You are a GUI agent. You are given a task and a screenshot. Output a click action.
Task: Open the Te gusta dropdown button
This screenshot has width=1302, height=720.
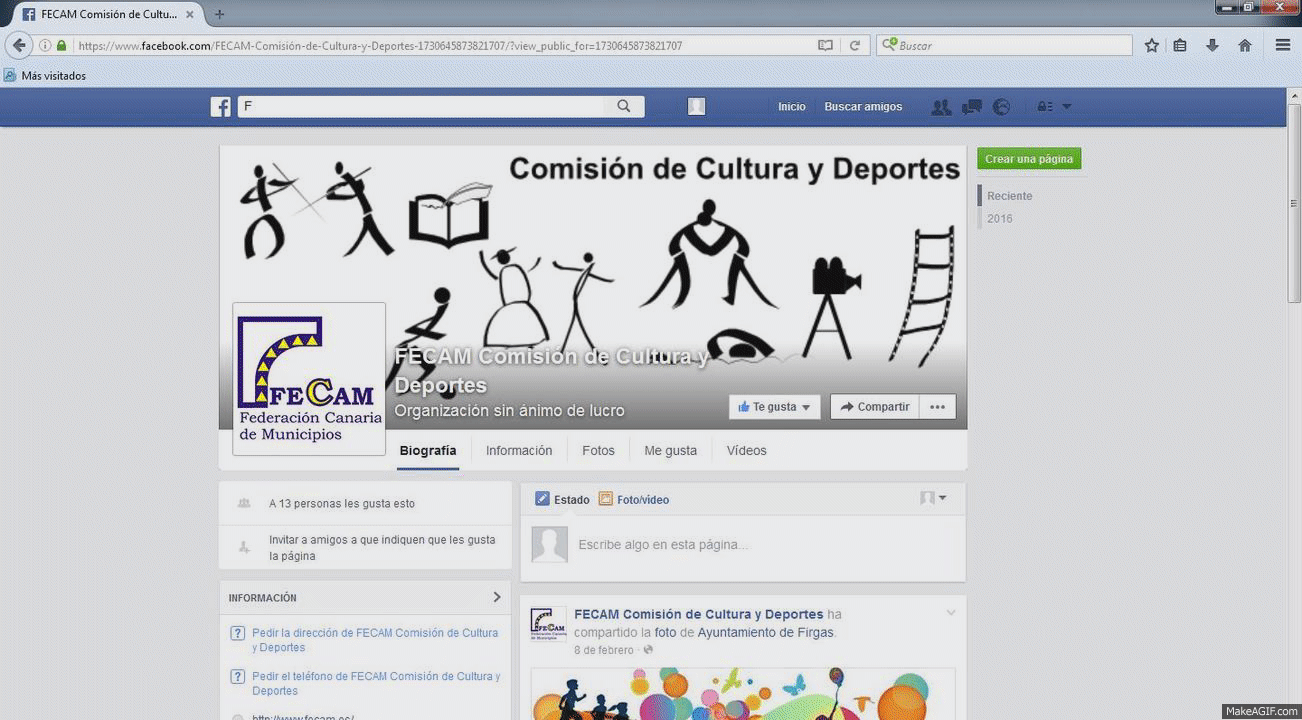pos(775,407)
